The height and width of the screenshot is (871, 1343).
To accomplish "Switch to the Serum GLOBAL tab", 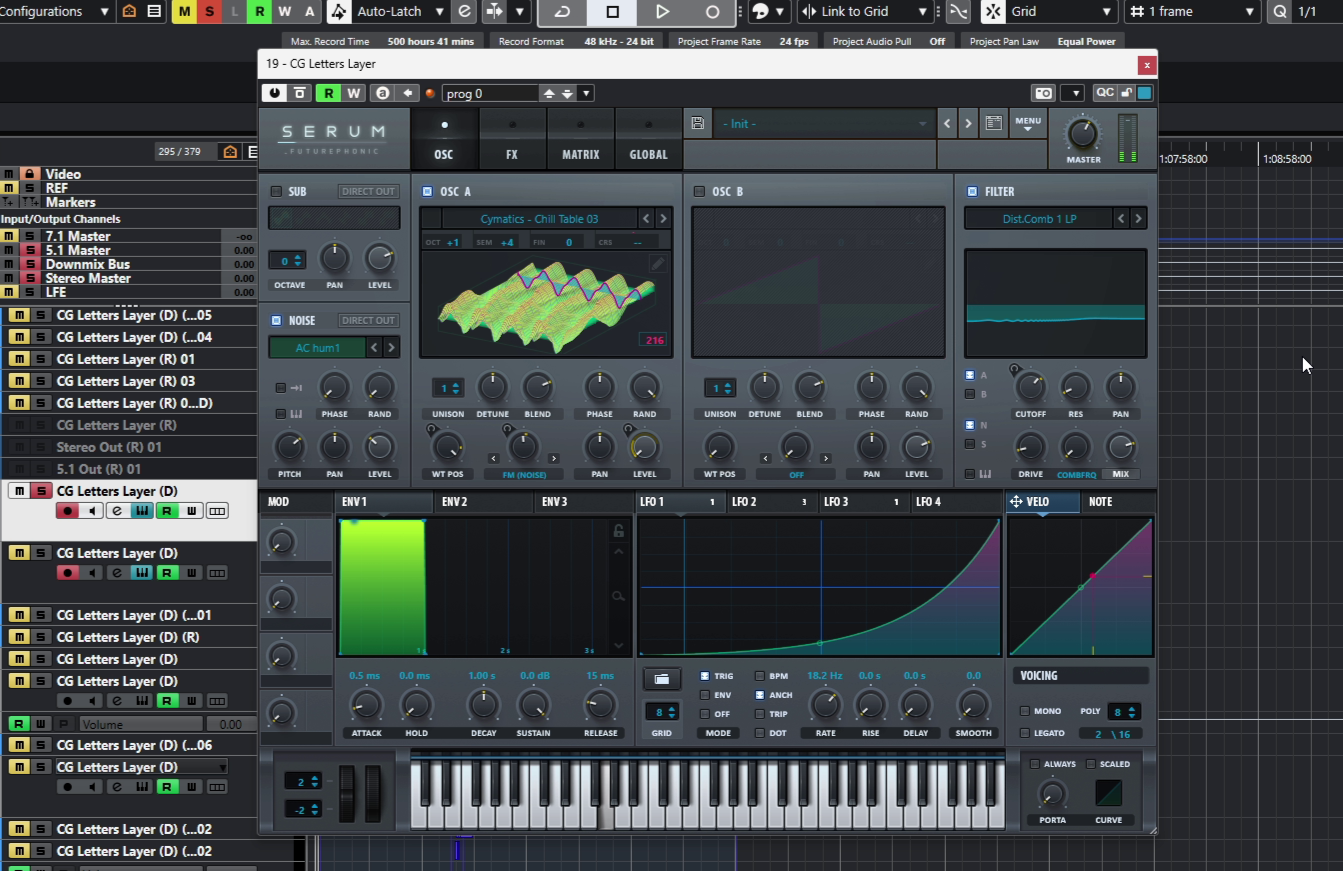I will (648, 140).
